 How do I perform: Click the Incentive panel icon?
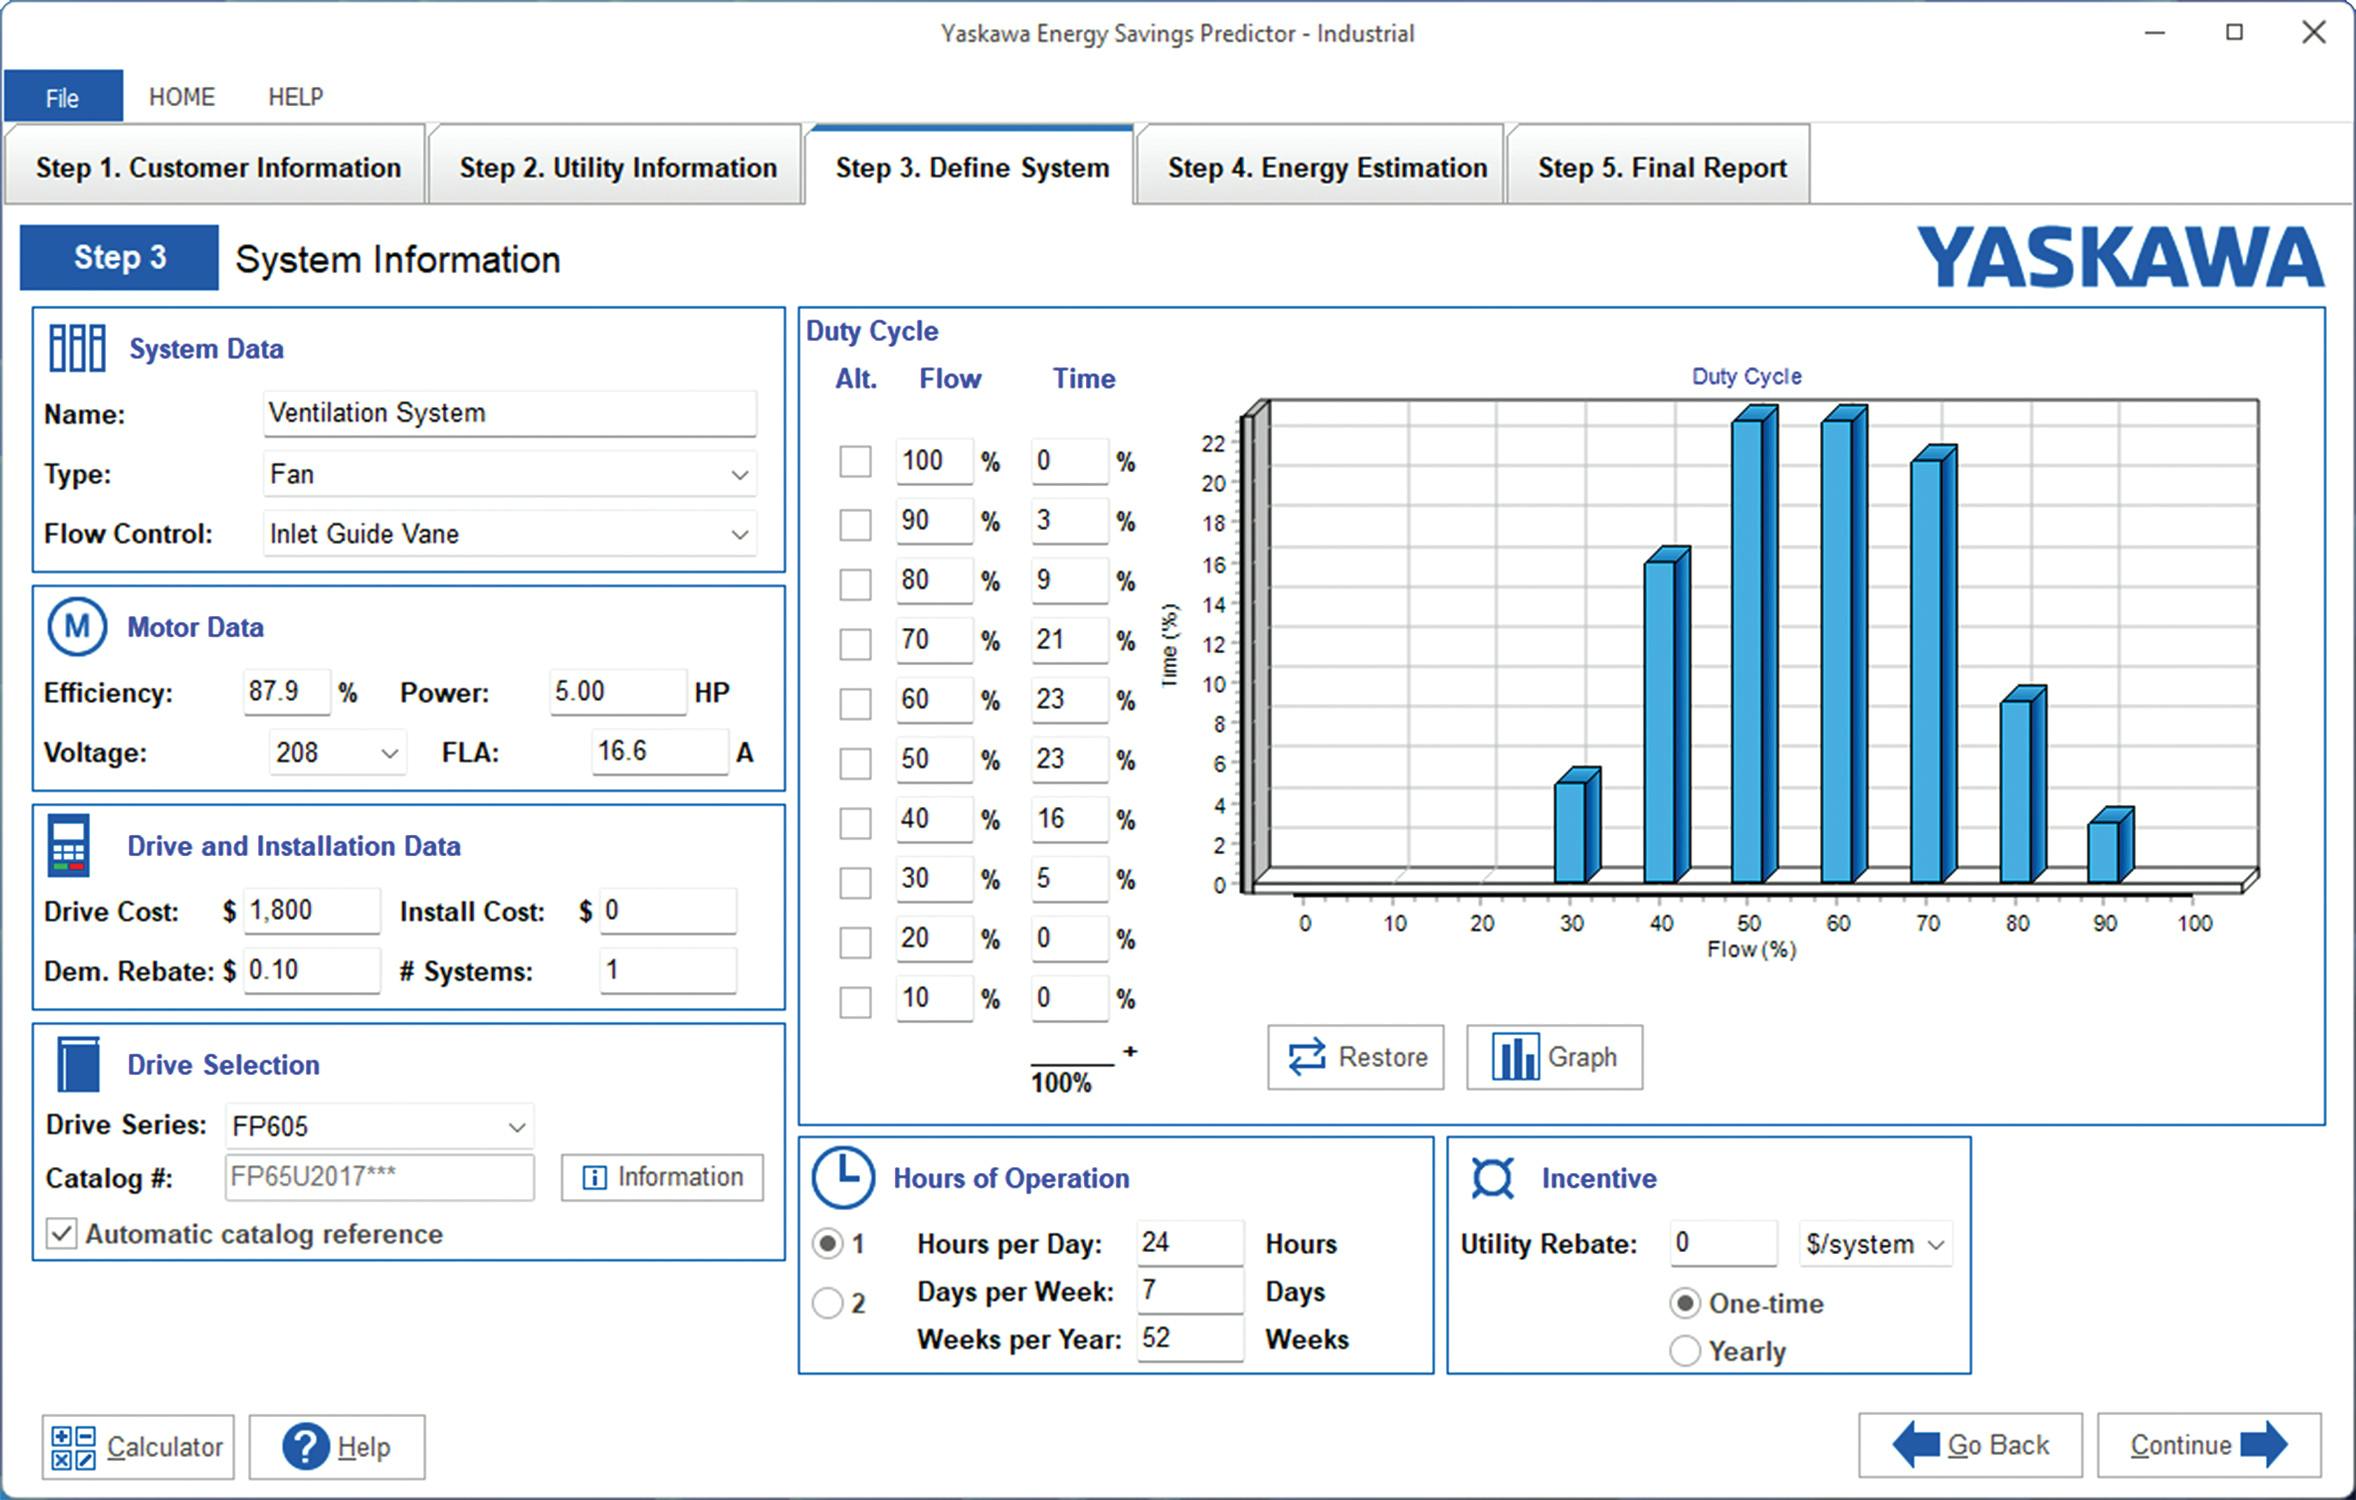[1491, 1177]
